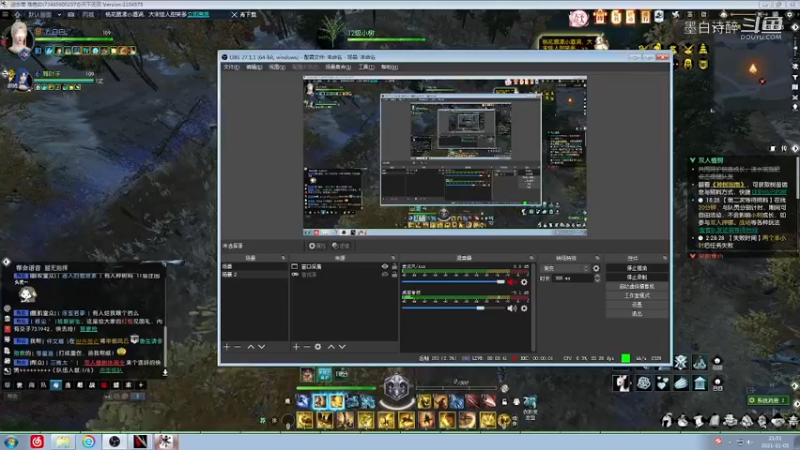The image size is (800, 450).
Task: Jump chat to latest with down arrow
Action: pyautogui.click(x=165, y=373)
